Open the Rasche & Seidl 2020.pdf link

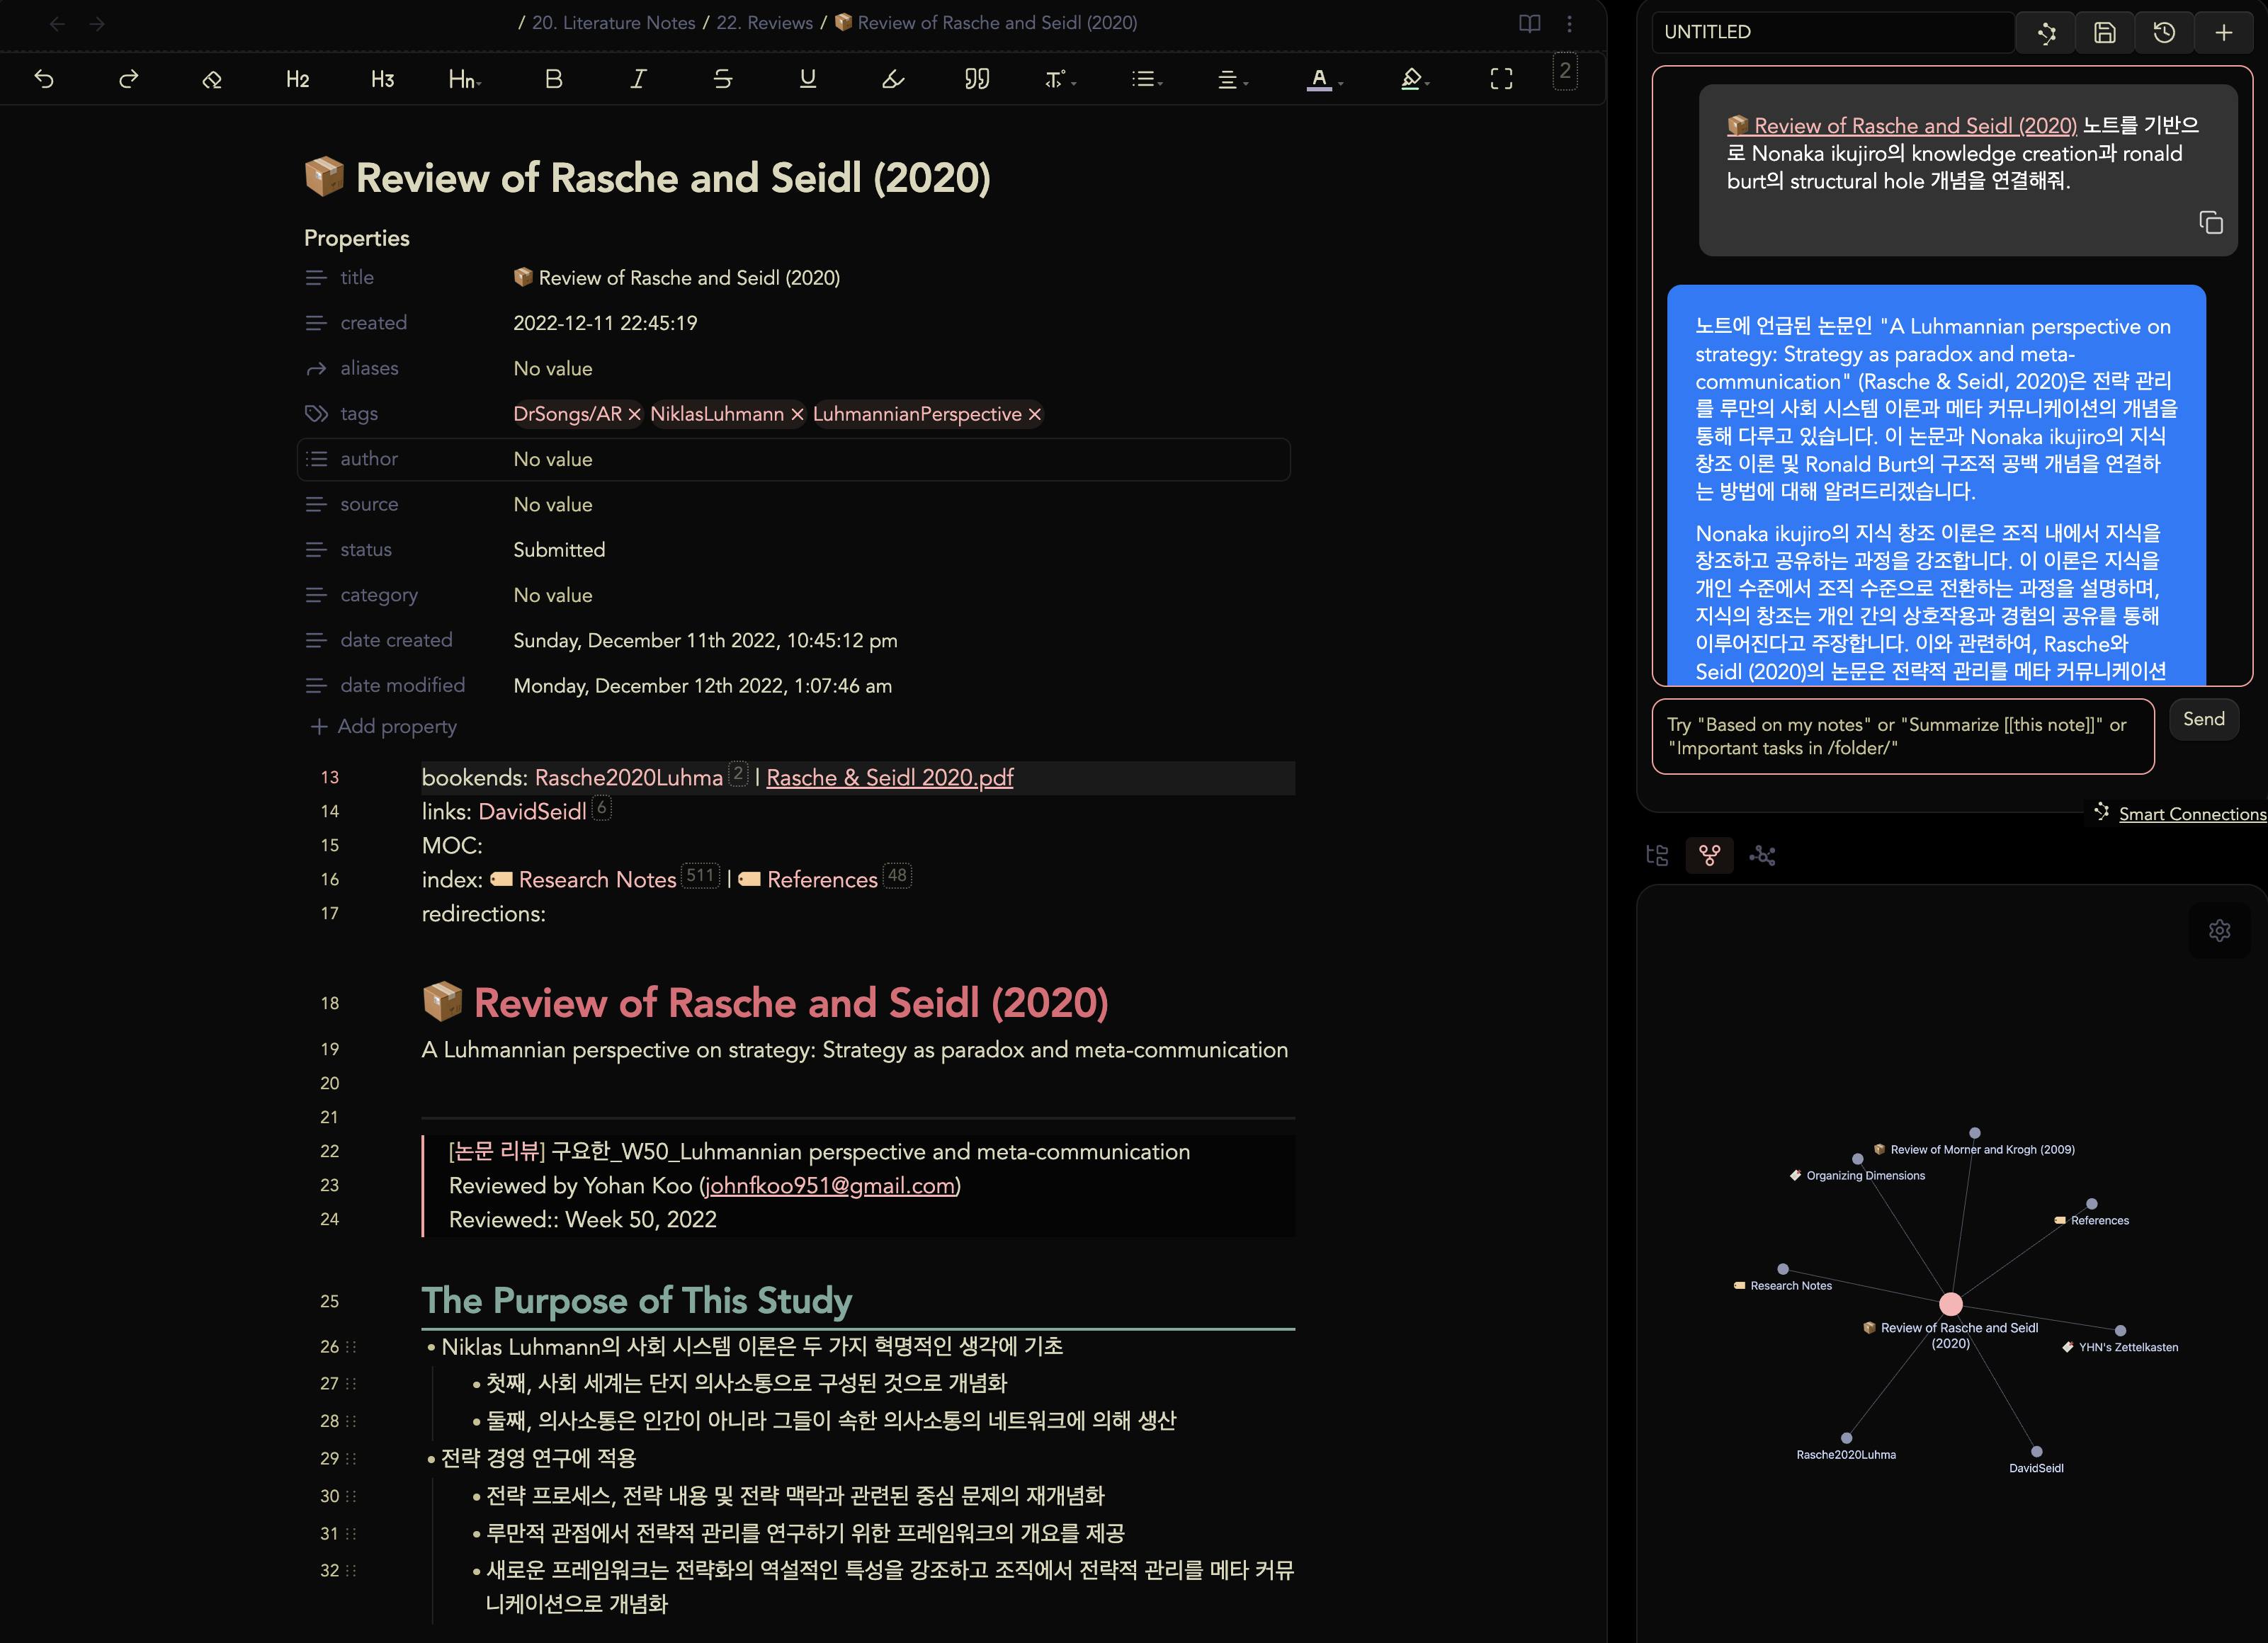889,778
